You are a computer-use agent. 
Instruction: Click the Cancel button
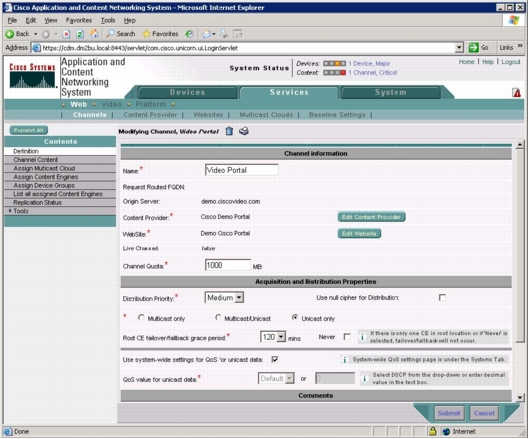tap(484, 413)
